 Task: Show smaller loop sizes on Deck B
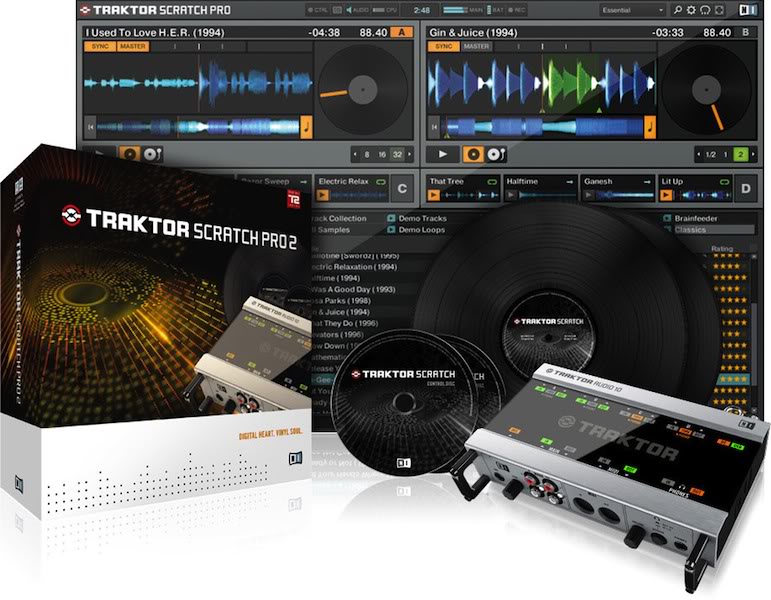coord(699,154)
